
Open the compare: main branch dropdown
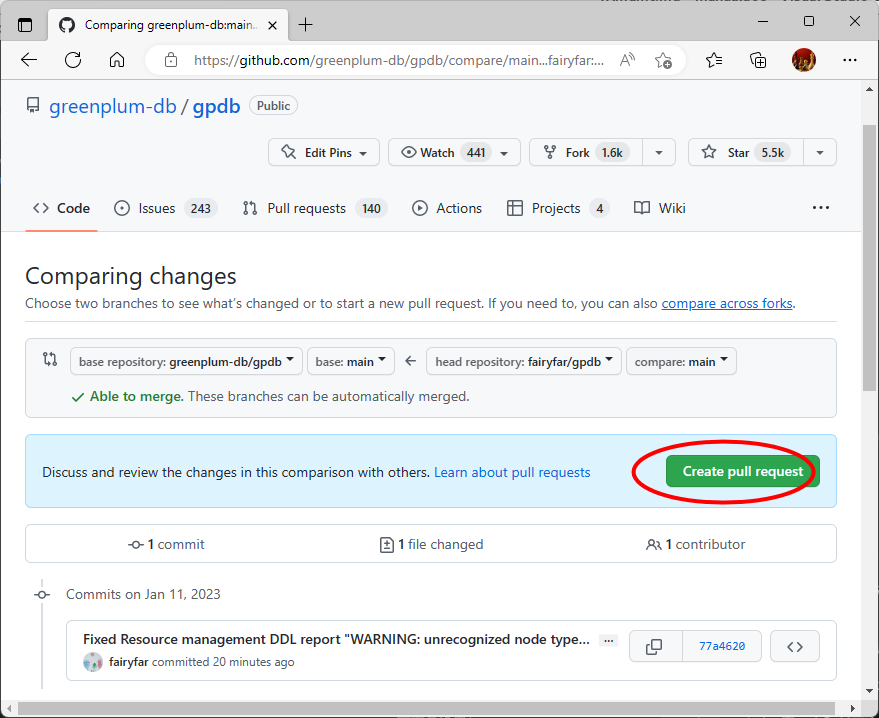pyautogui.click(x=681, y=362)
